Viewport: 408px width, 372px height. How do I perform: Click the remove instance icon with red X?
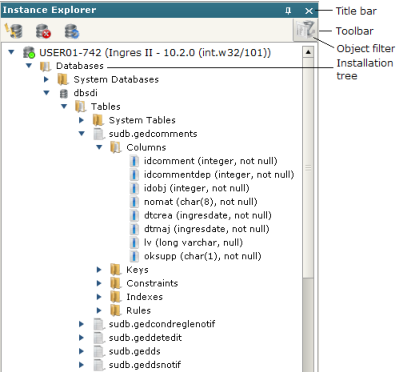43,31
